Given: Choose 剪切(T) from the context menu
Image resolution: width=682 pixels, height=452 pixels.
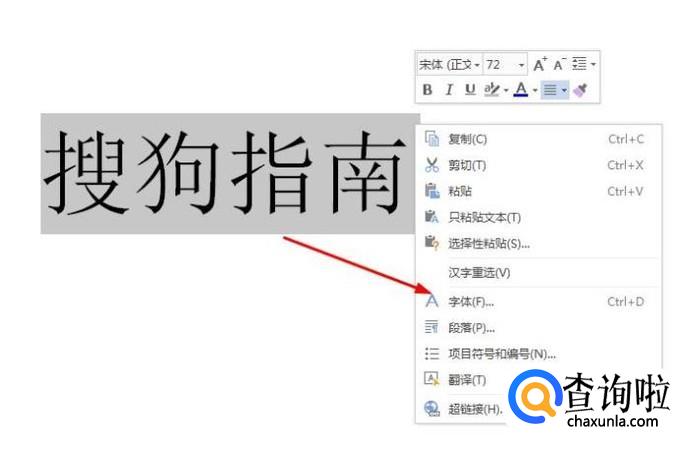Looking at the screenshot, I should pyautogui.click(x=538, y=165).
